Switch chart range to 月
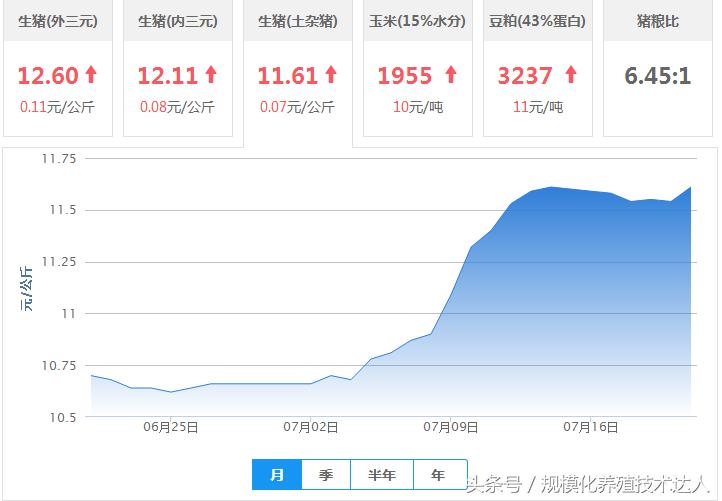This screenshot has height=501, width=722. click(x=277, y=475)
